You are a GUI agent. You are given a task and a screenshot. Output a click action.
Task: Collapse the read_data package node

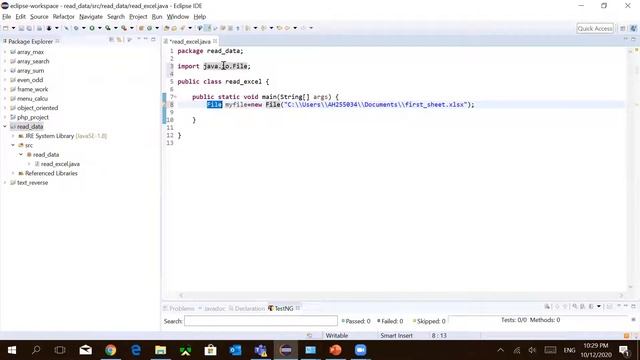pyautogui.click(x=21, y=155)
